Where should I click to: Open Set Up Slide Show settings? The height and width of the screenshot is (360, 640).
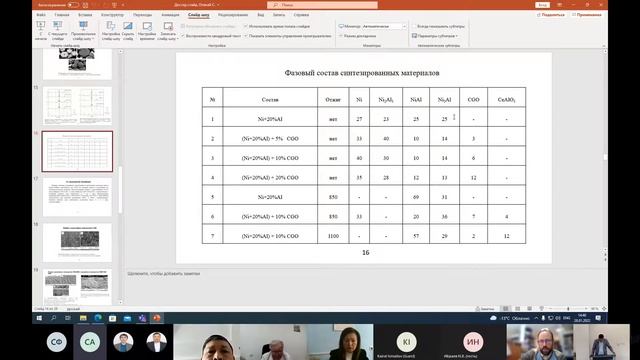111,31
